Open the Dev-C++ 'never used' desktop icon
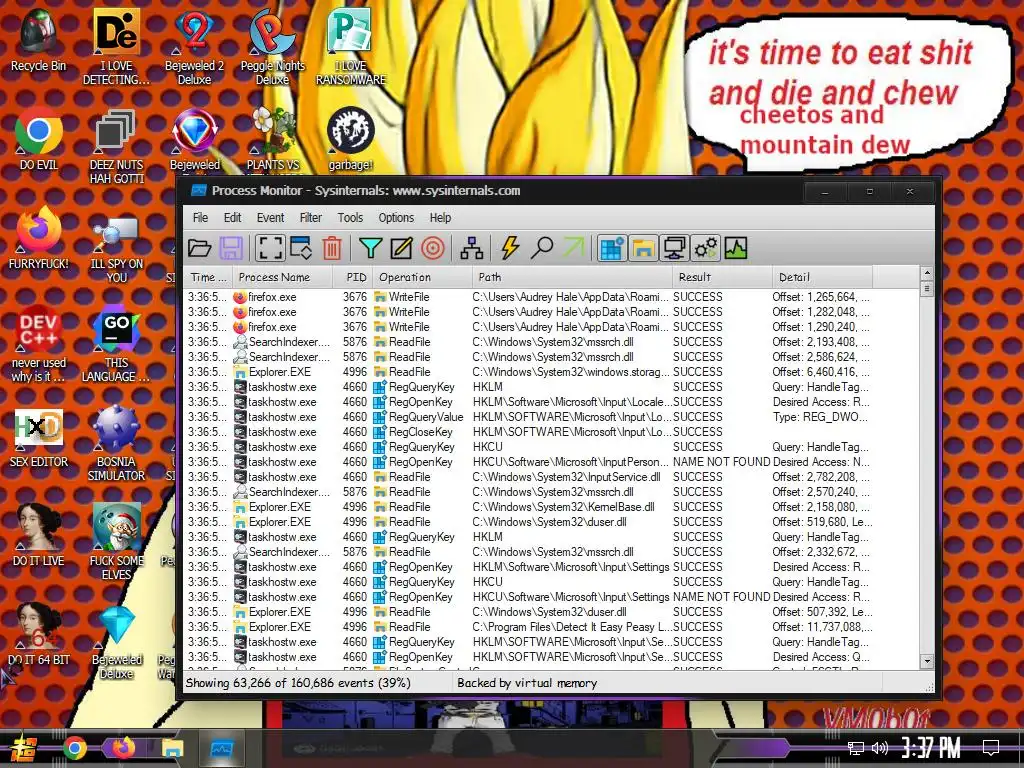 click(x=39, y=344)
